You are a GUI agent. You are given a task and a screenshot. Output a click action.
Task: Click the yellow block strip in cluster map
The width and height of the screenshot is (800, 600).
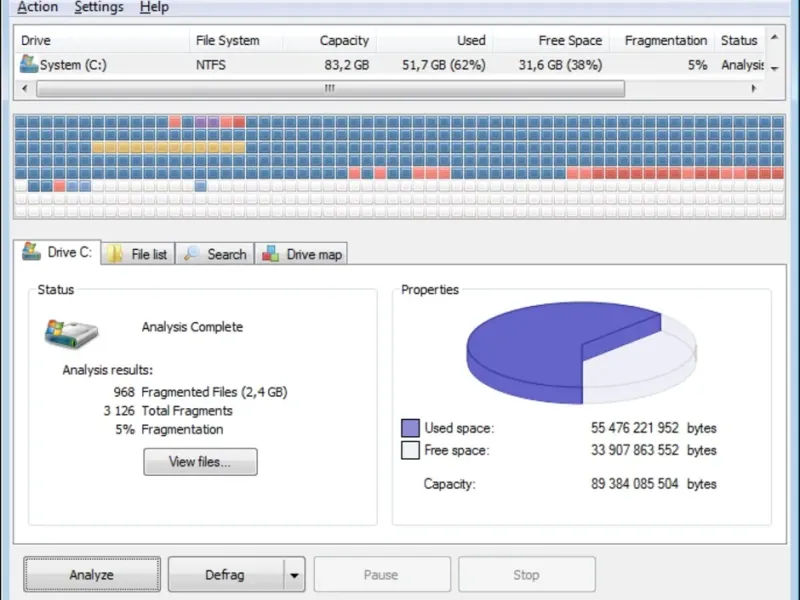point(168,148)
